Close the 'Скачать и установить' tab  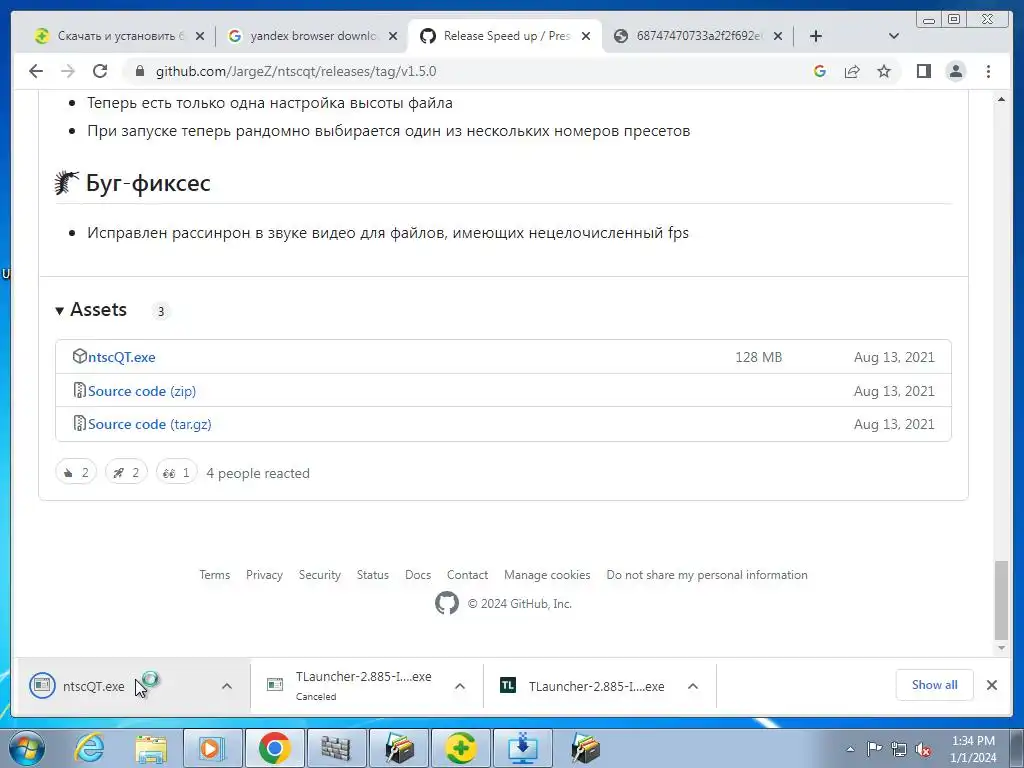[x=200, y=36]
